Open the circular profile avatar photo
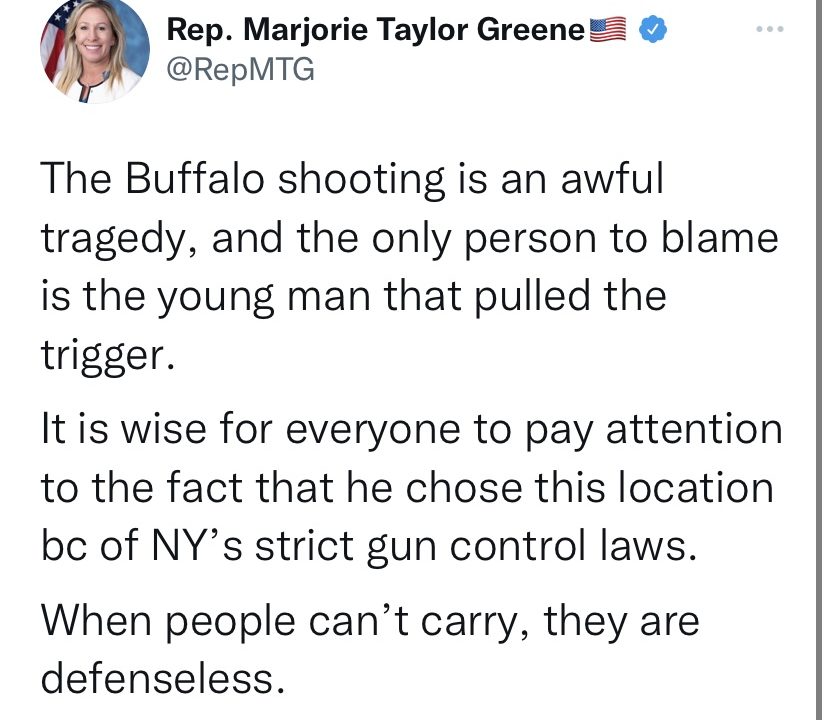 95,50
